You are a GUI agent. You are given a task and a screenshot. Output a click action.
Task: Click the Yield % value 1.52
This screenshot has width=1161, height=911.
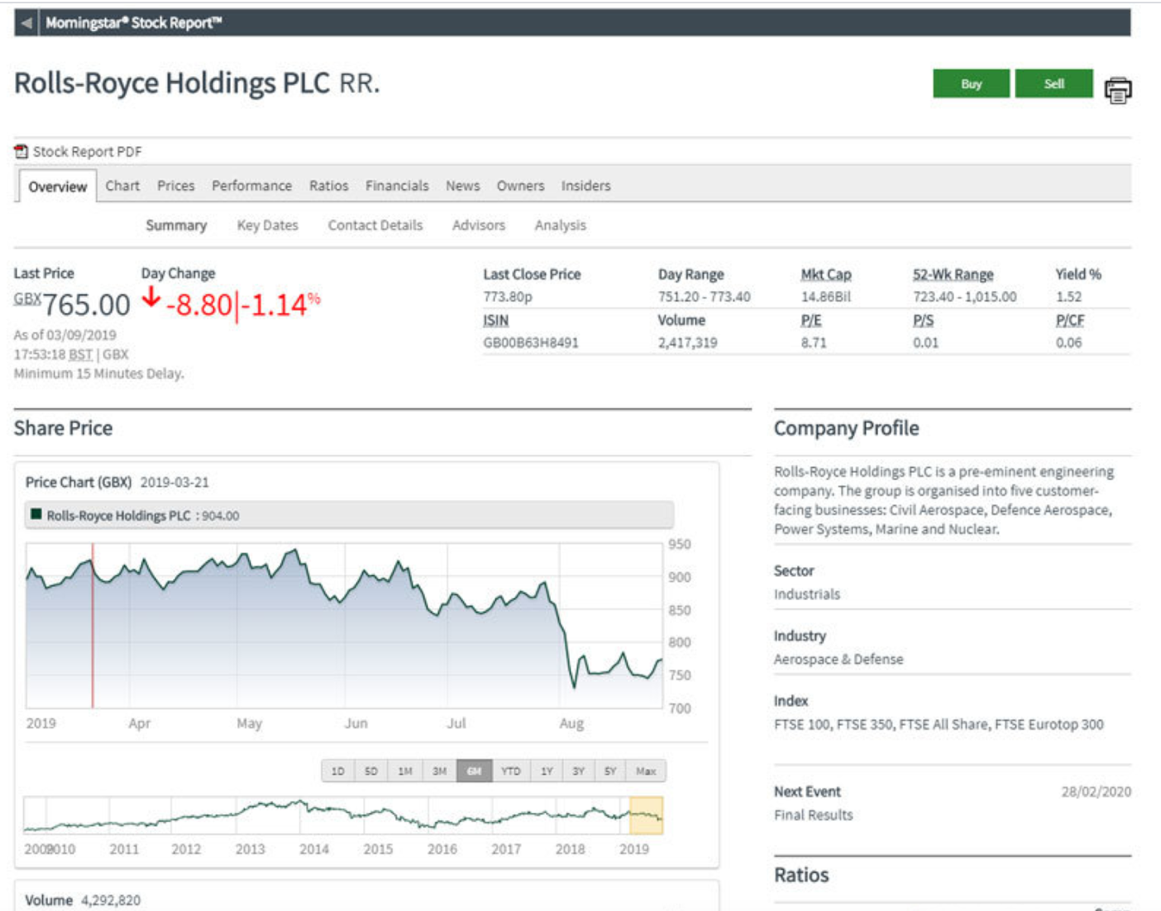1068,297
